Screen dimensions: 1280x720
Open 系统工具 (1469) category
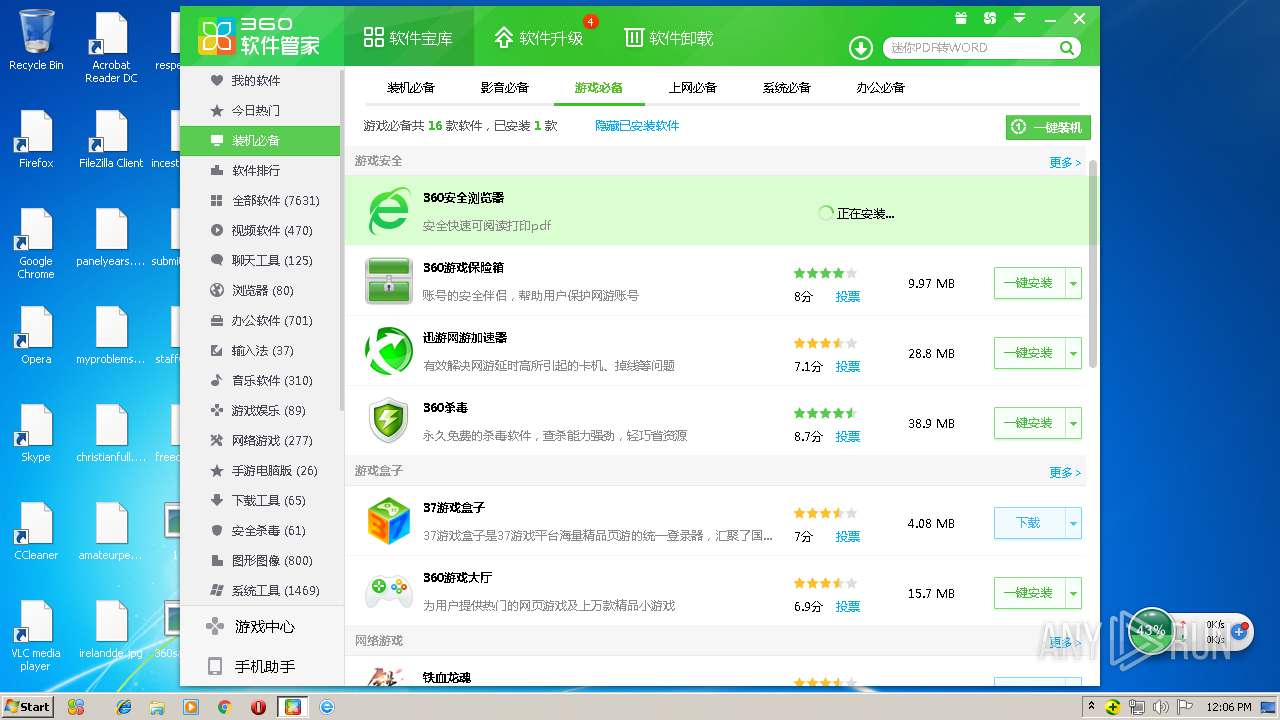point(260,590)
